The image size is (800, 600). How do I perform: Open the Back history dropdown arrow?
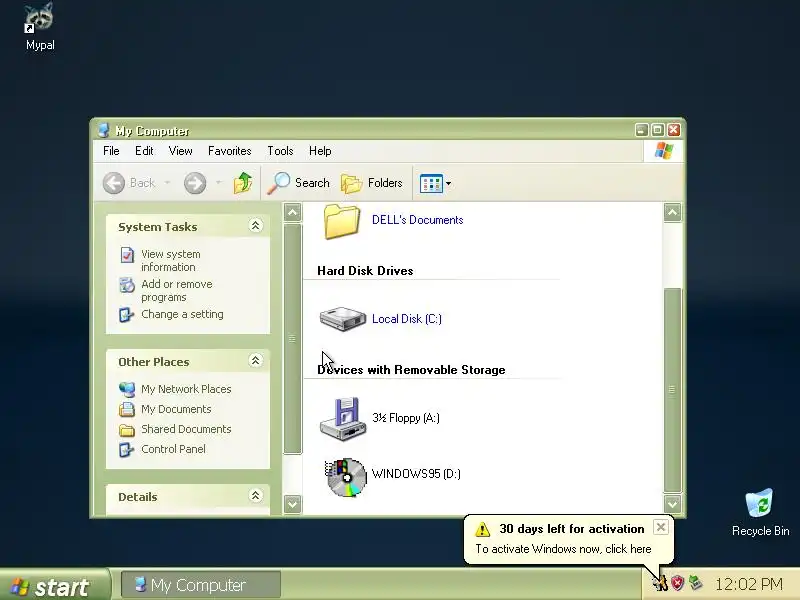tap(167, 183)
